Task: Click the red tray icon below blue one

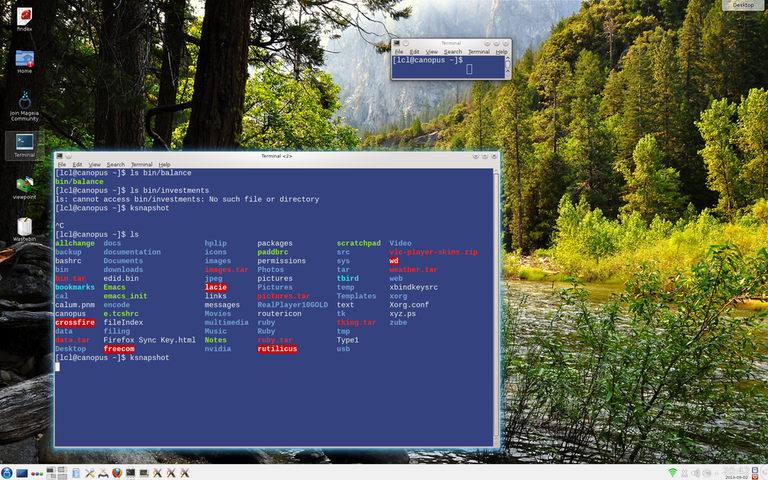Action: coord(755,477)
